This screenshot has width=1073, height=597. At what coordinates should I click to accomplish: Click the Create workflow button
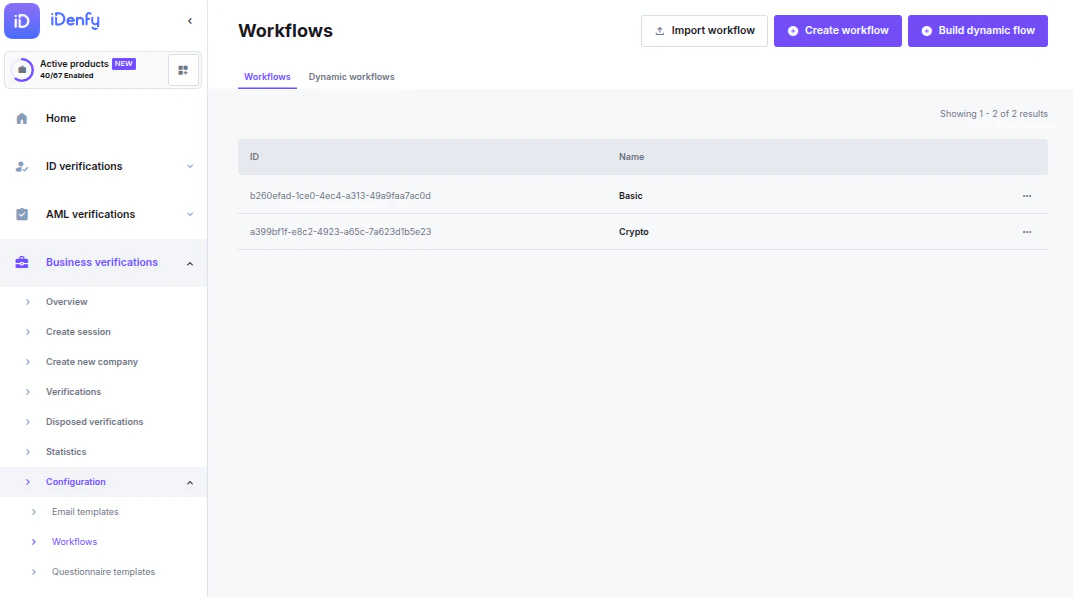[837, 31]
